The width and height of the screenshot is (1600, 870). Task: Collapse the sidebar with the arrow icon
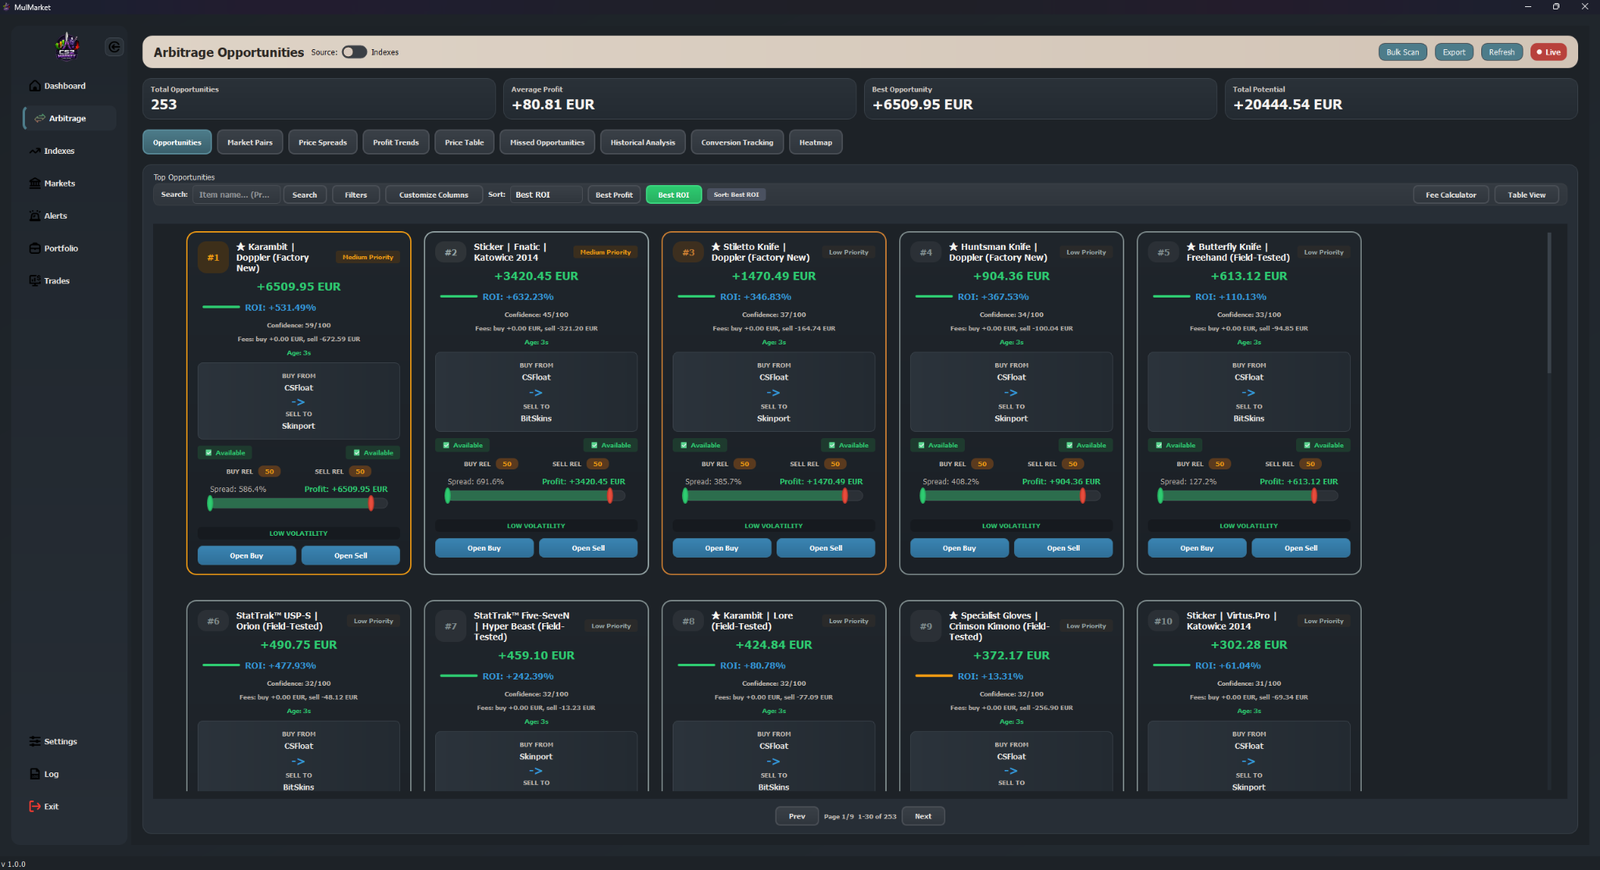coord(114,47)
